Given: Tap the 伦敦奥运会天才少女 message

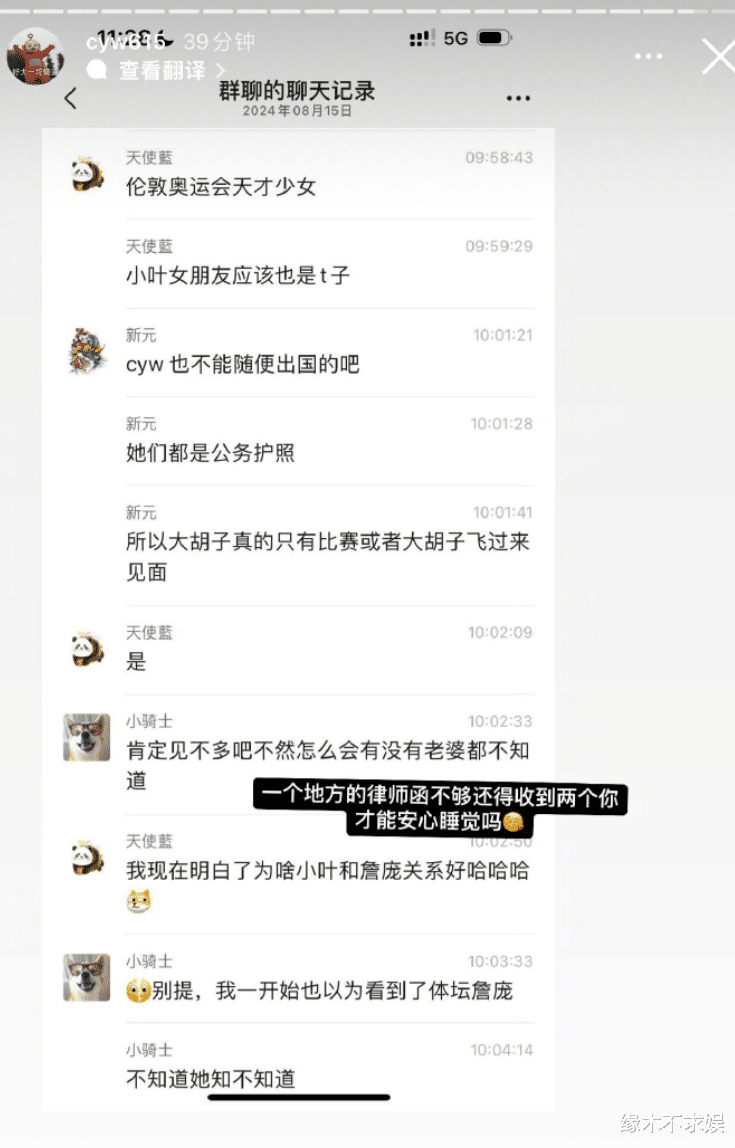Looking at the screenshot, I should 221,187.
